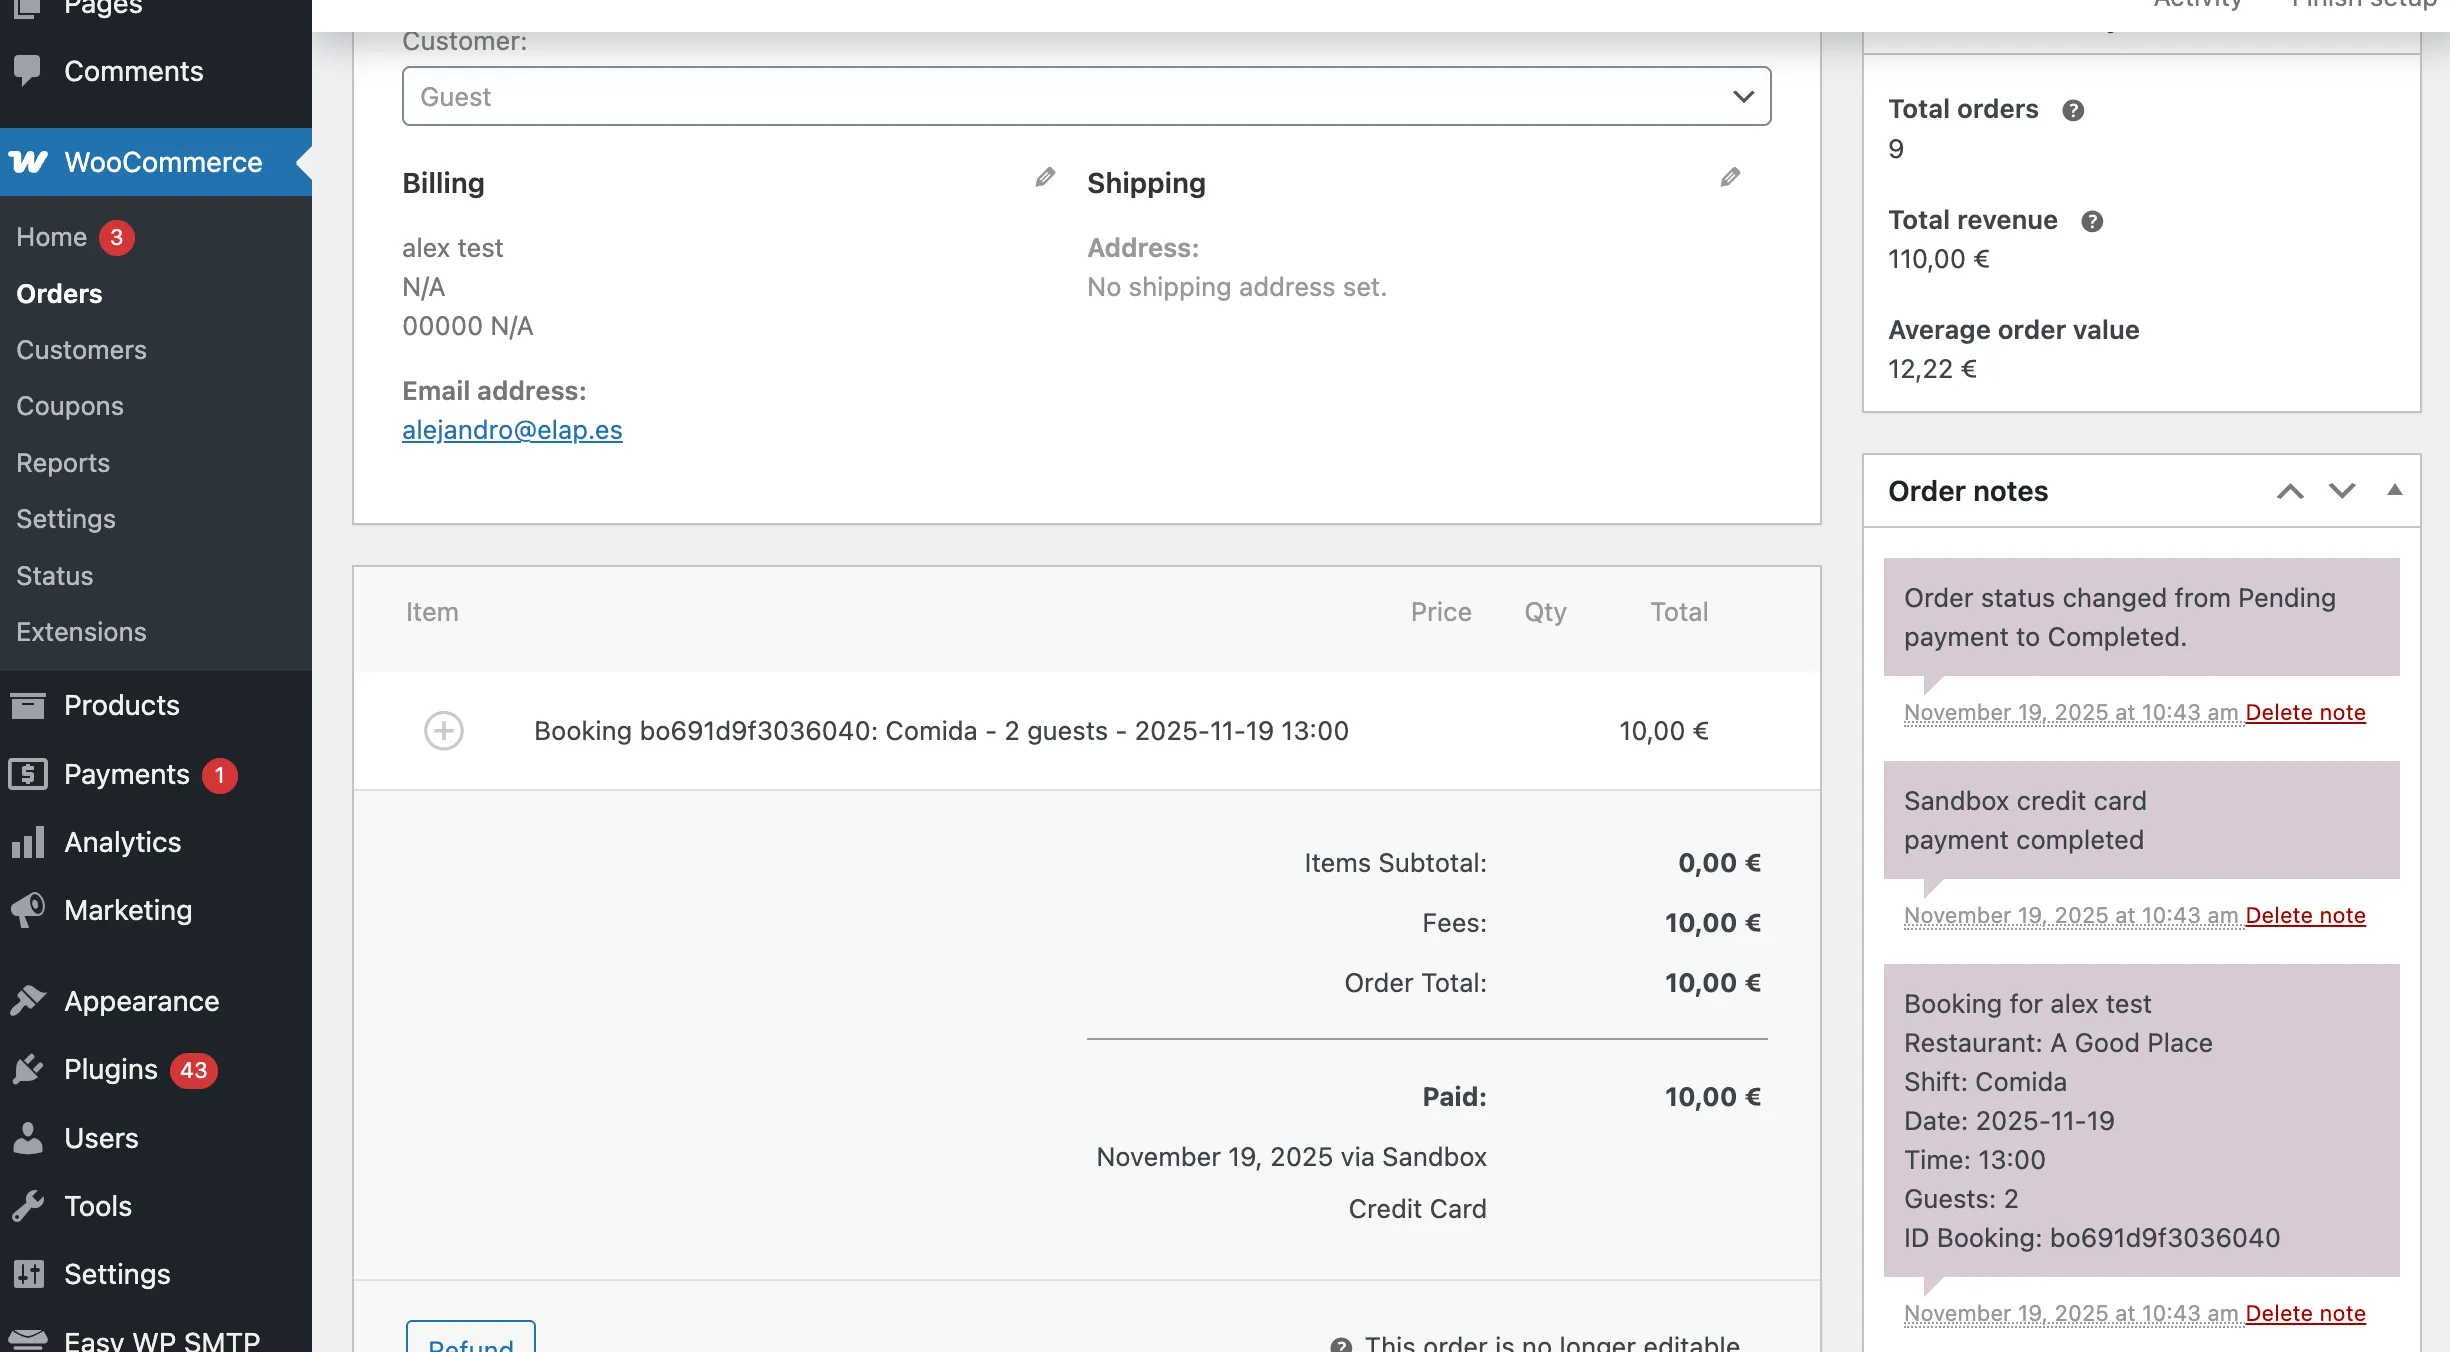Screen dimensions: 2450x1352
Task: Click the Total revenue help icon
Action: [2092, 222]
